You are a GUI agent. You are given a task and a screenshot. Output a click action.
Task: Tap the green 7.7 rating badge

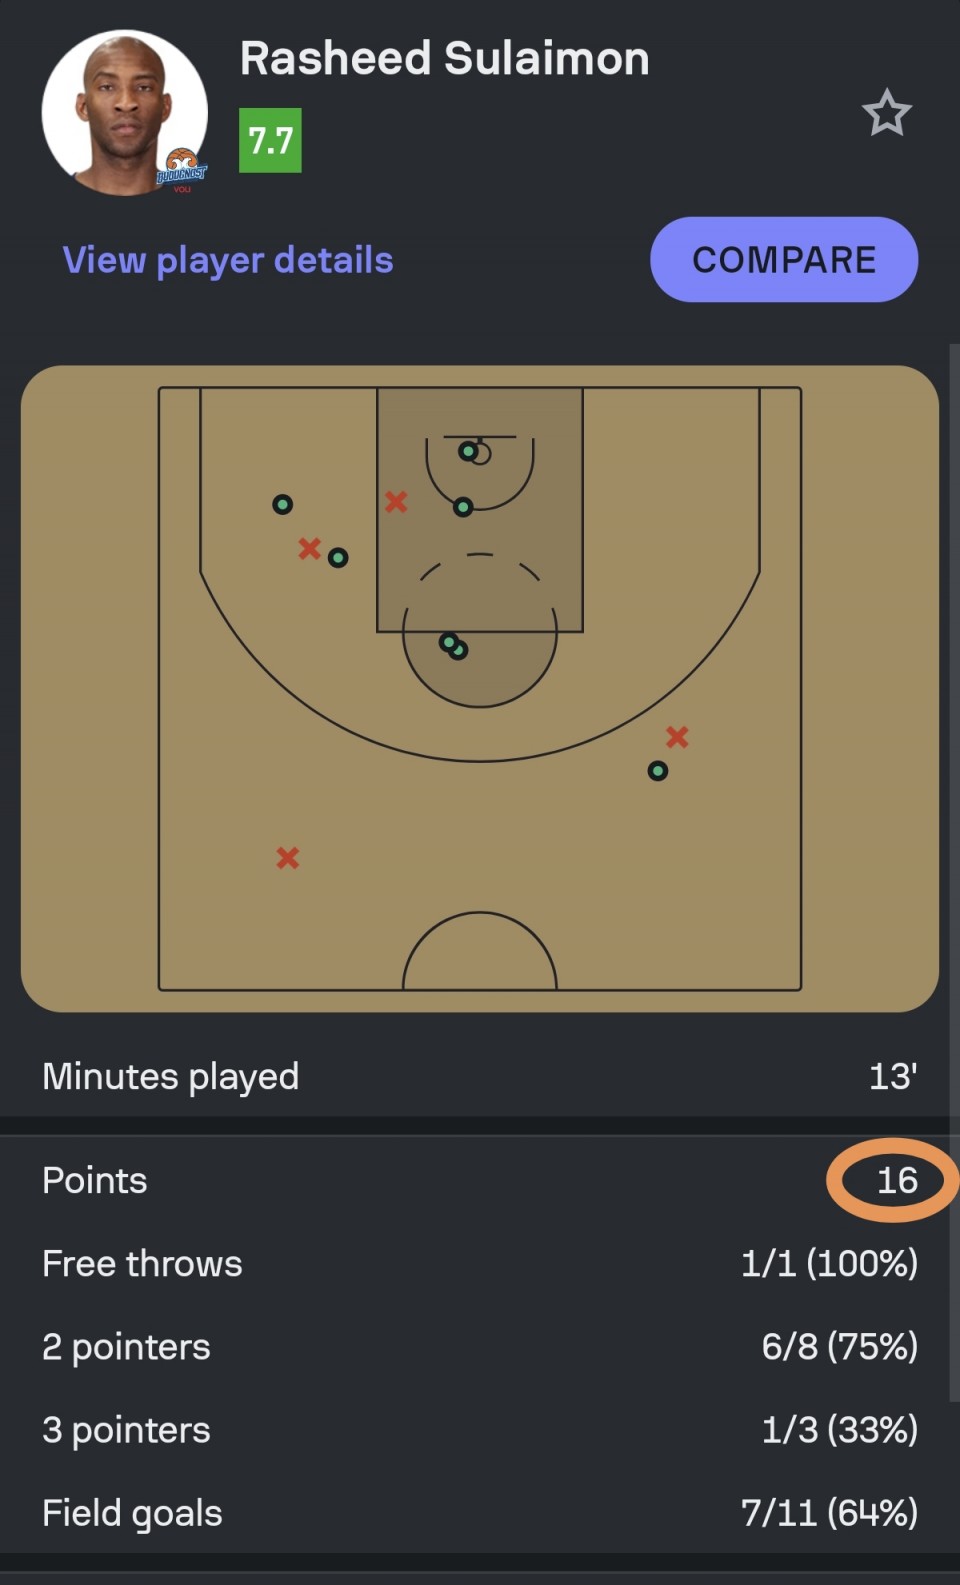tap(270, 141)
